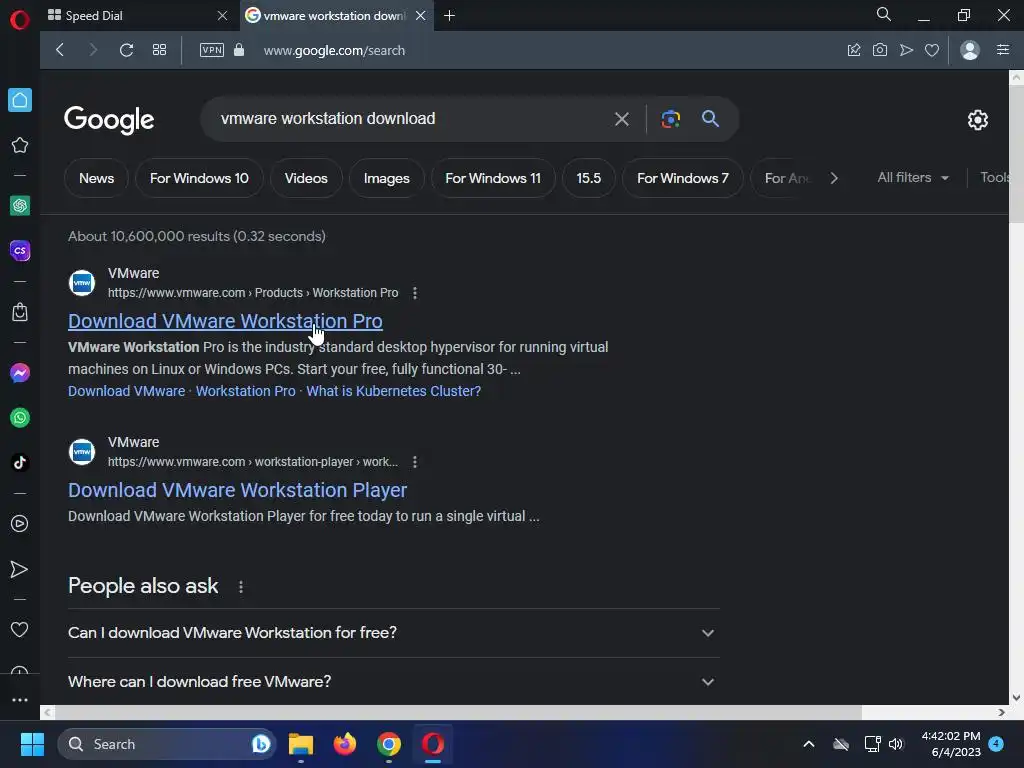Send page to My Flow from the address bar

[906, 50]
